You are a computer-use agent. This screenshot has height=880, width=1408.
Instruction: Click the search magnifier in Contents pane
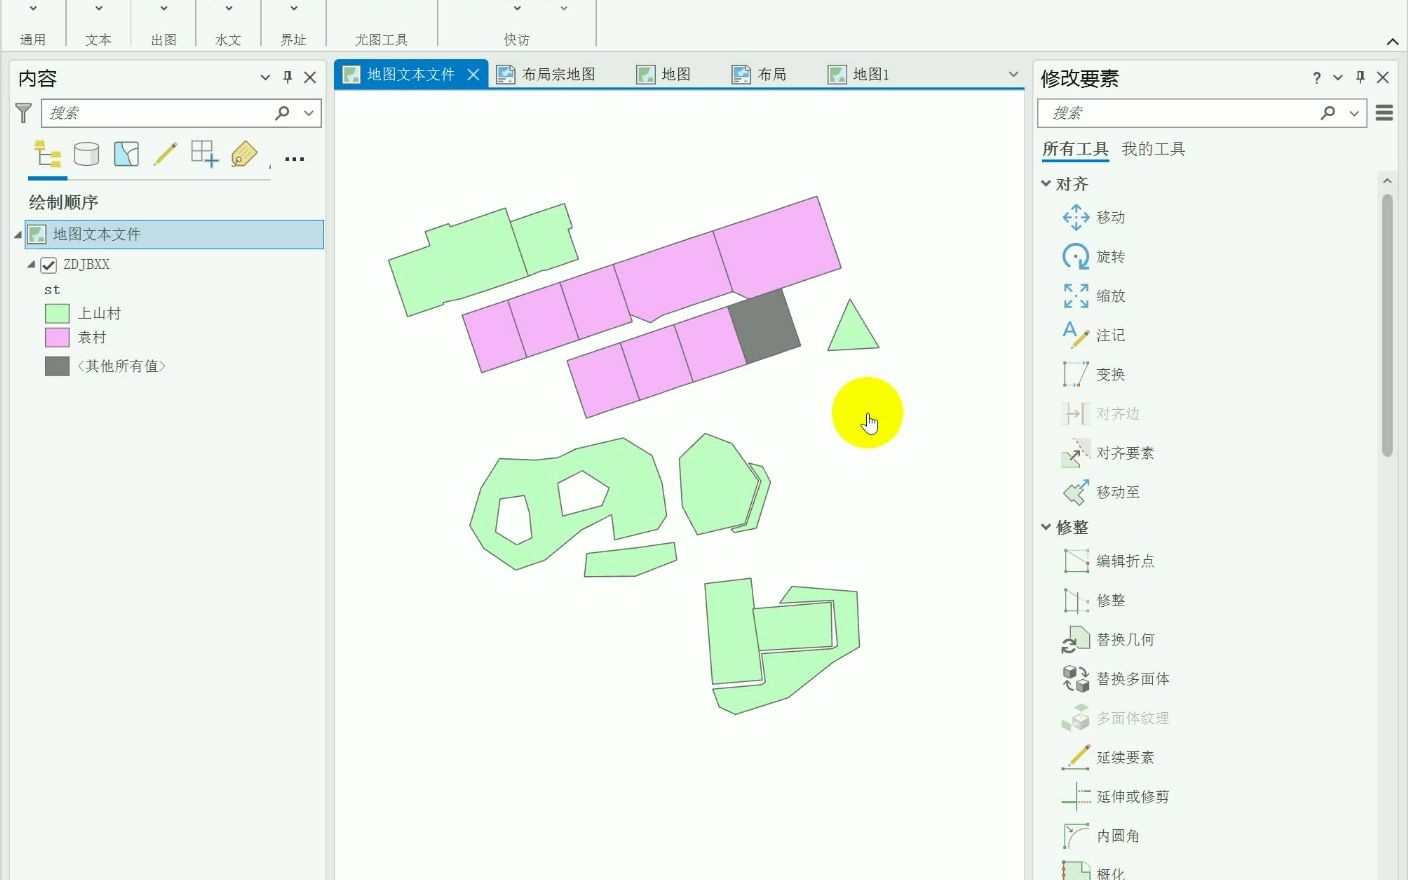coord(282,113)
